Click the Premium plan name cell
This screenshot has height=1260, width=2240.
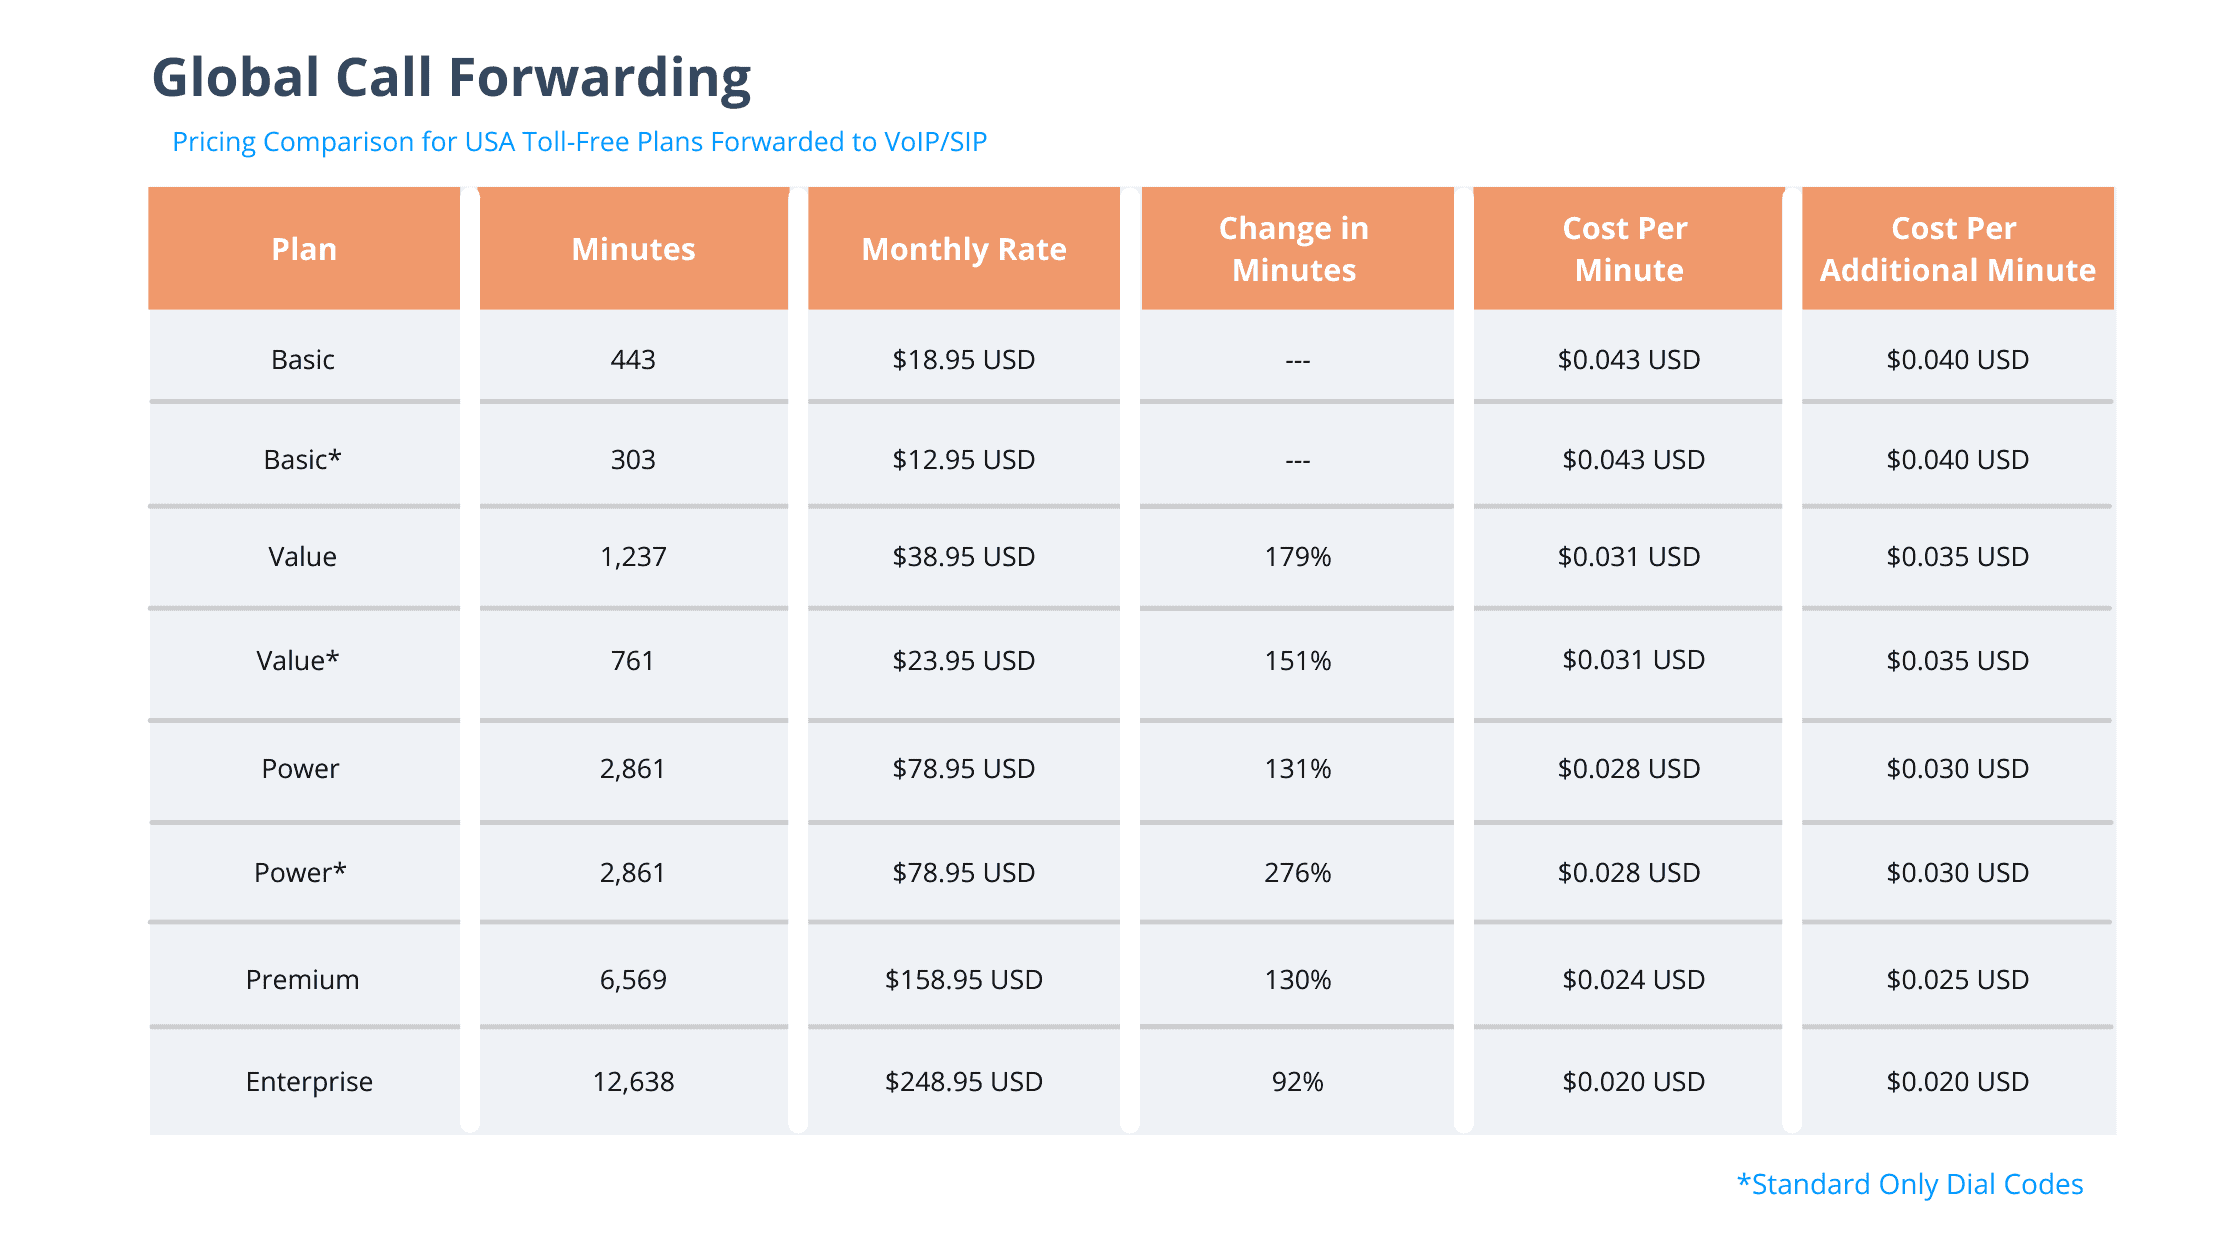(302, 980)
